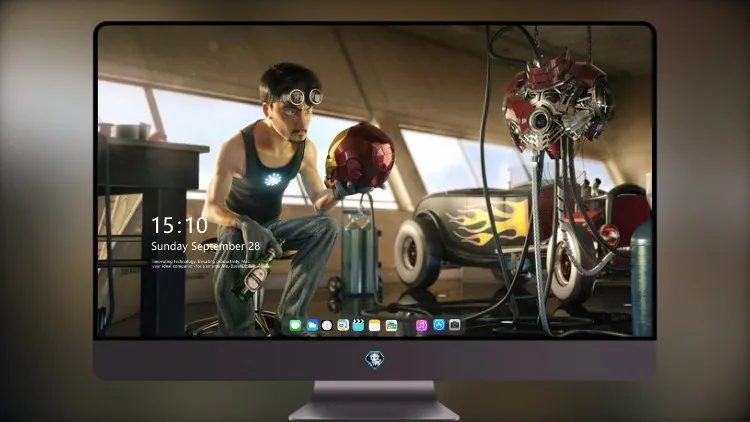Viewport: 750px width, 422px height.
Task: Click the red Iron Man helmet in wallpaper
Action: 360,156
